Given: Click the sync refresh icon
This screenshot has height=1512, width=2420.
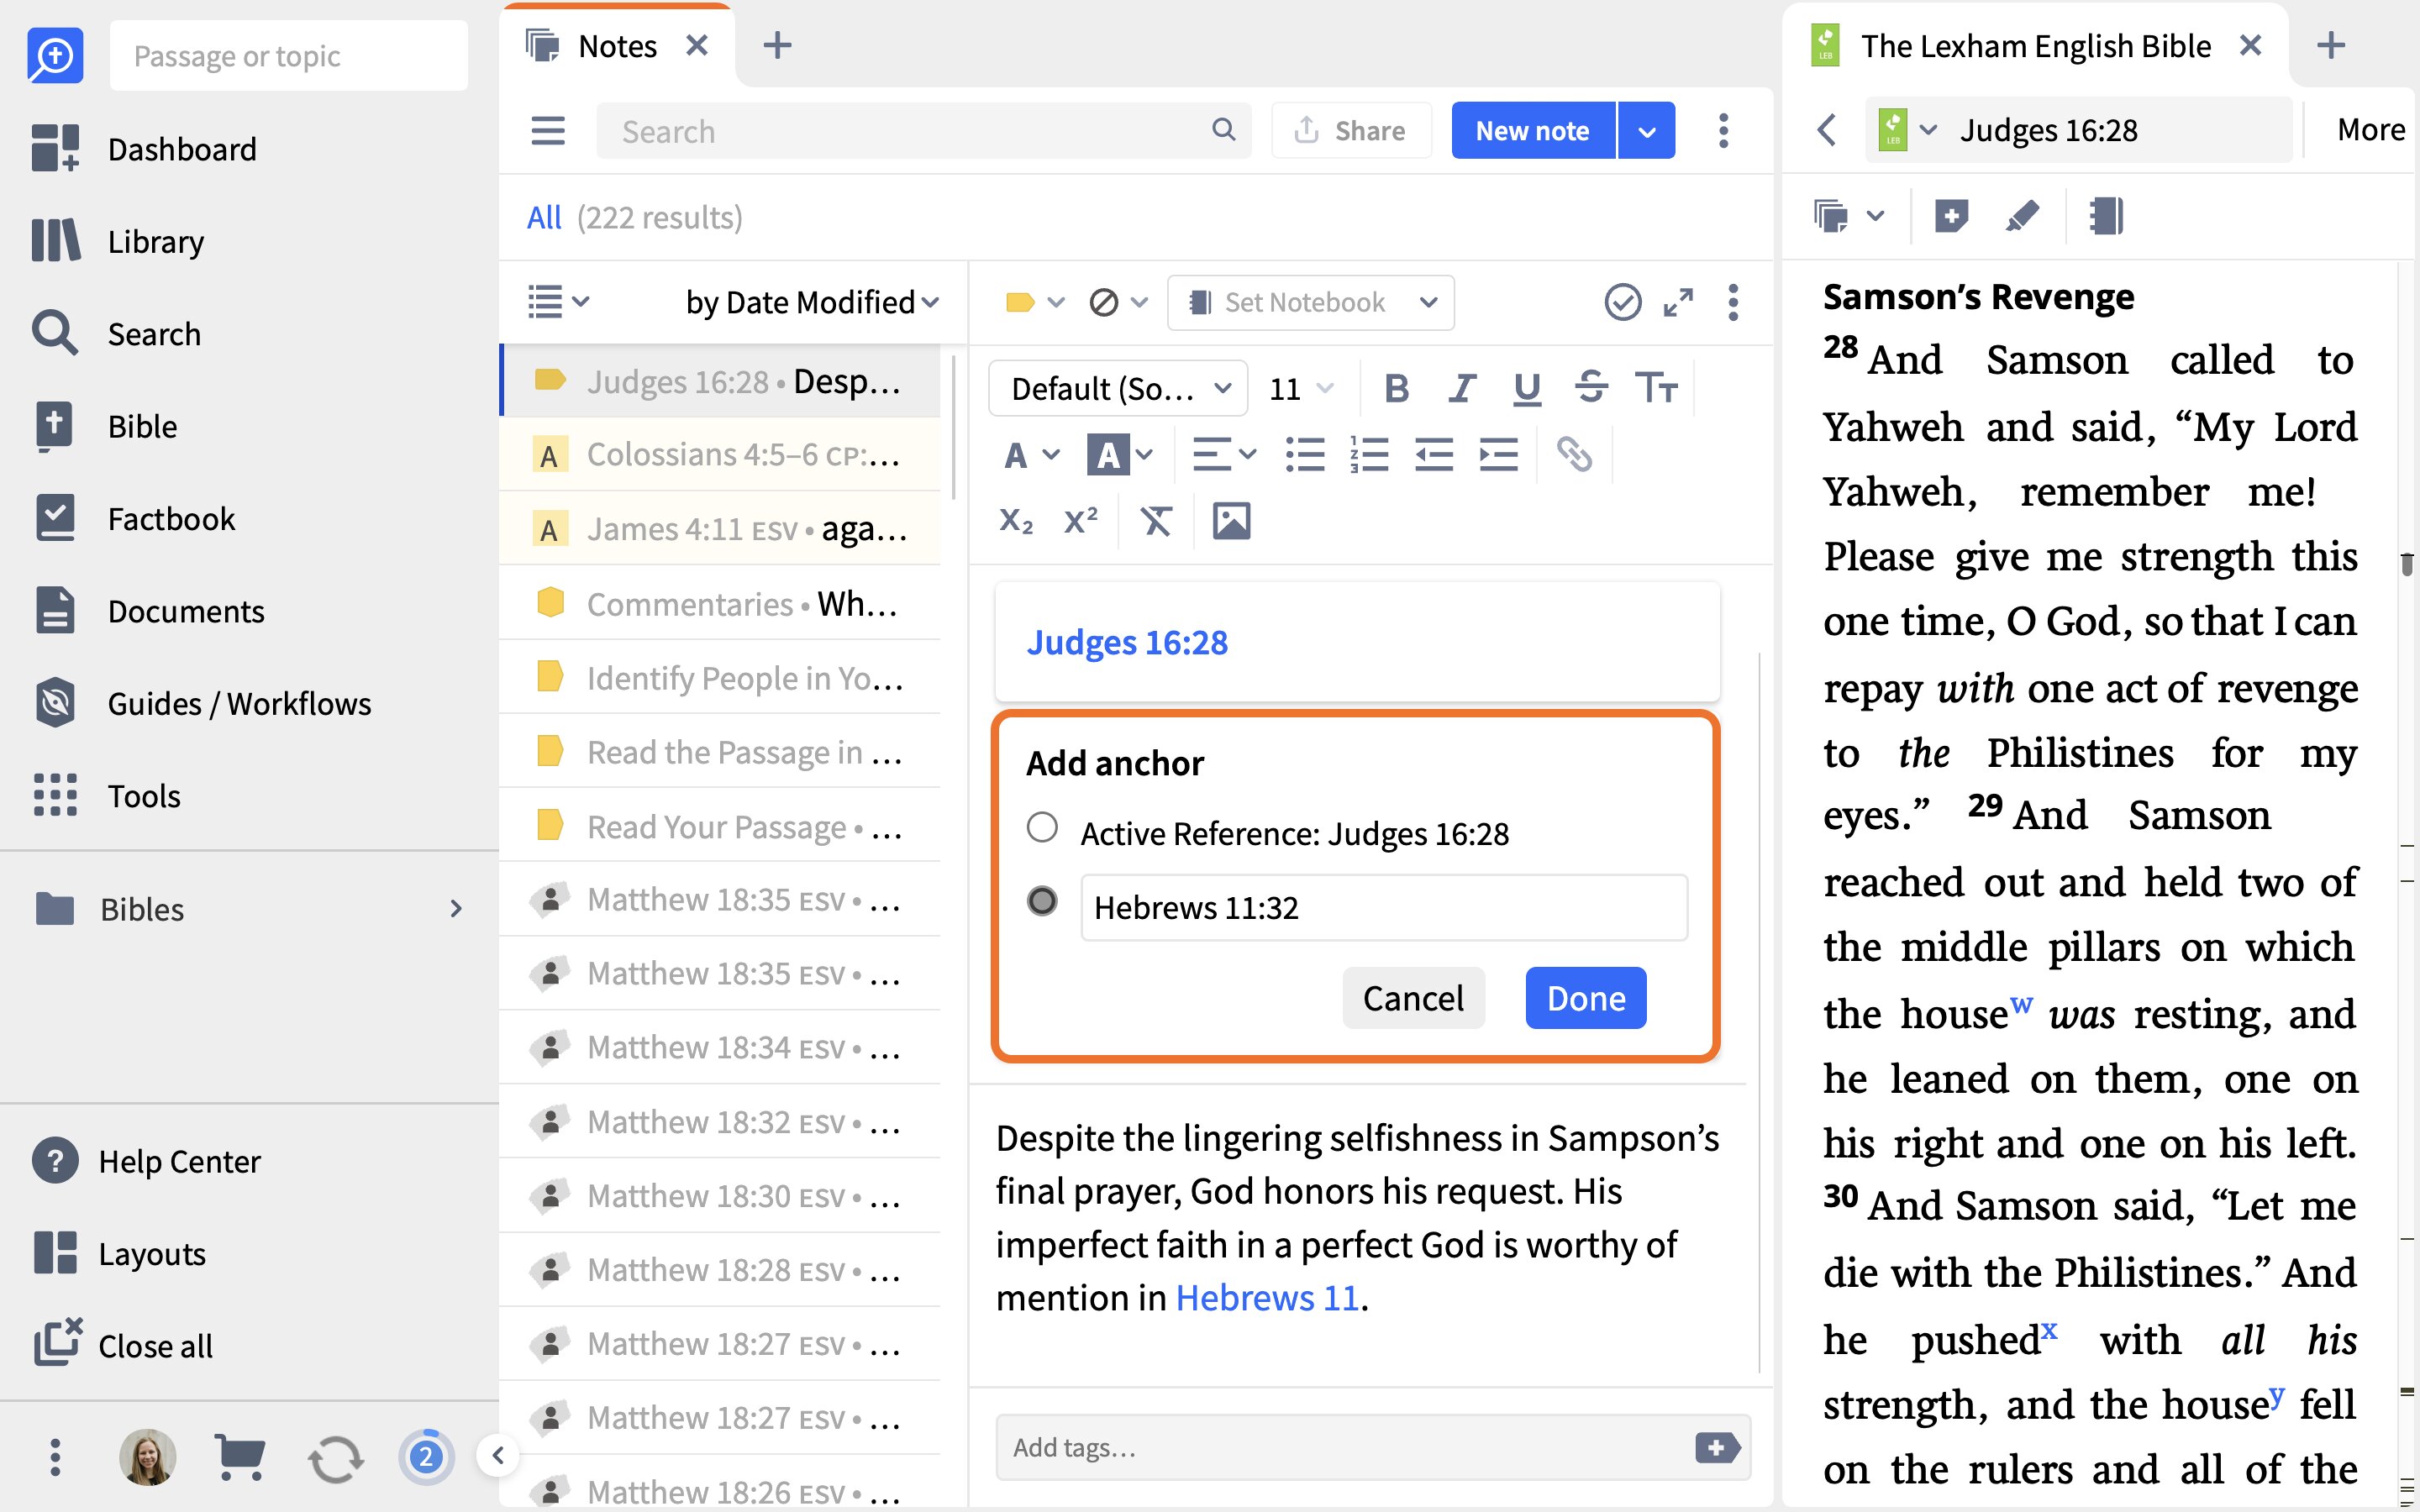Looking at the screenshot, I should point(335,1458).
